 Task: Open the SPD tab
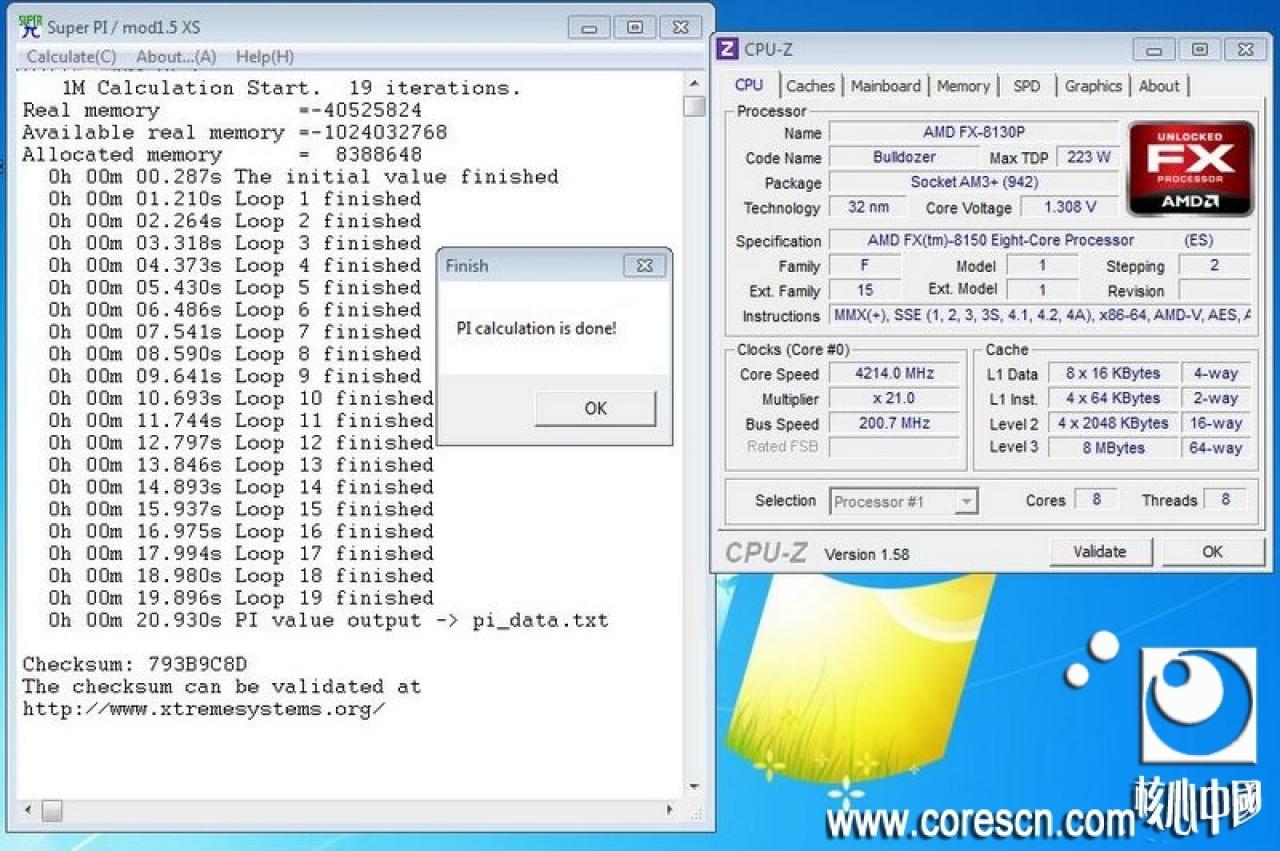[x=1027, y=86]
